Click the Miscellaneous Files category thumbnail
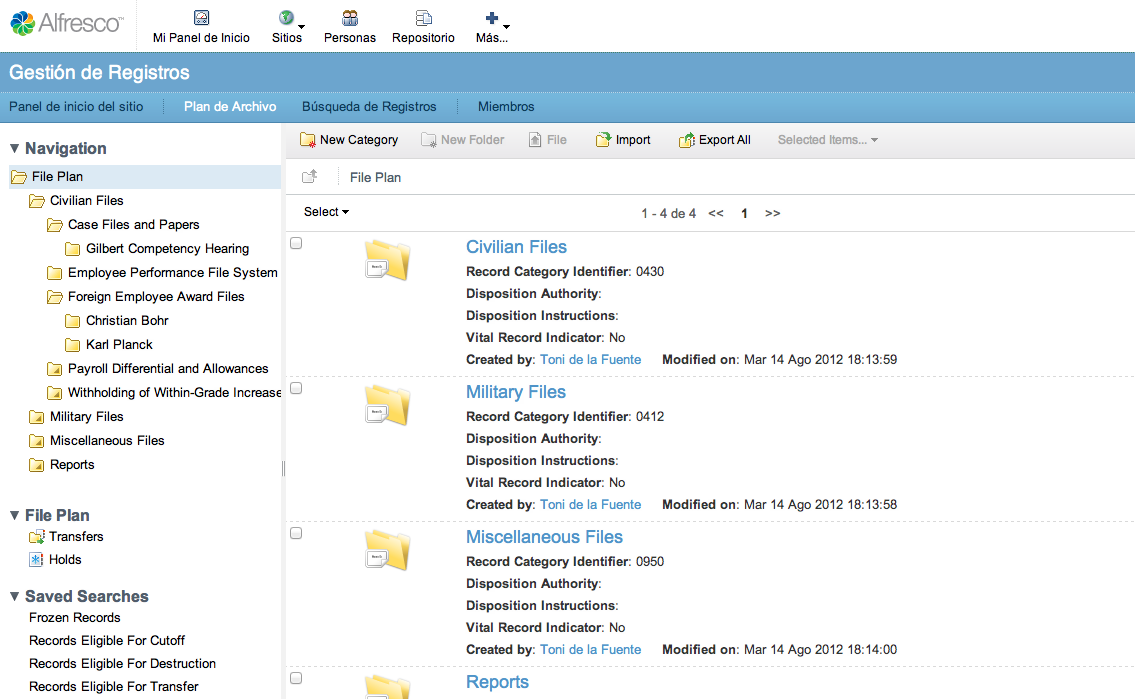1135x699 pixels. [x=387, y=550]
